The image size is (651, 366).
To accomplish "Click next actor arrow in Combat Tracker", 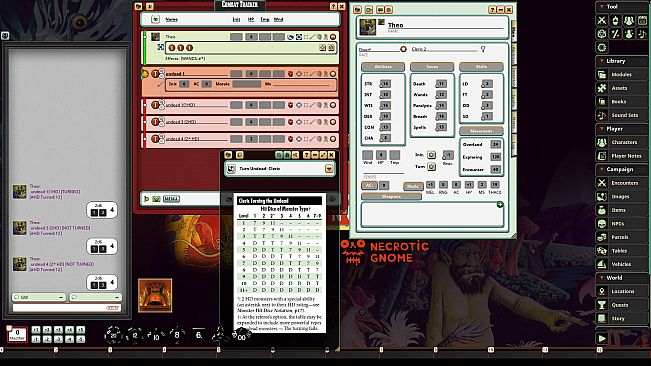I will (146, 199).
